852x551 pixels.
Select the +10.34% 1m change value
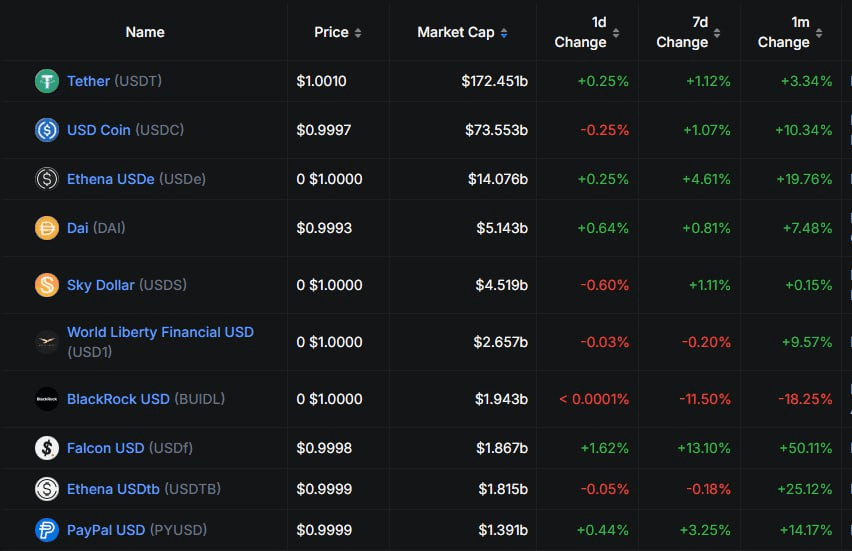coord(804,130)
